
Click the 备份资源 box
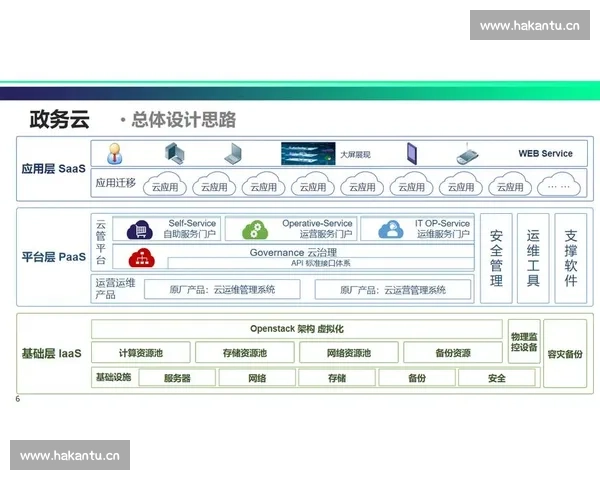(453, 353)
